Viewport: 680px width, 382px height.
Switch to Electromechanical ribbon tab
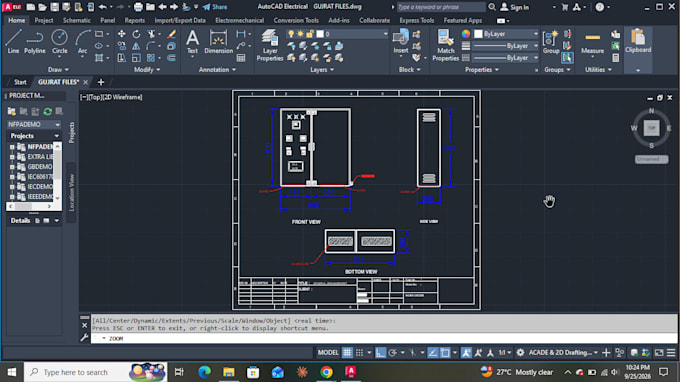pos(239,20)
